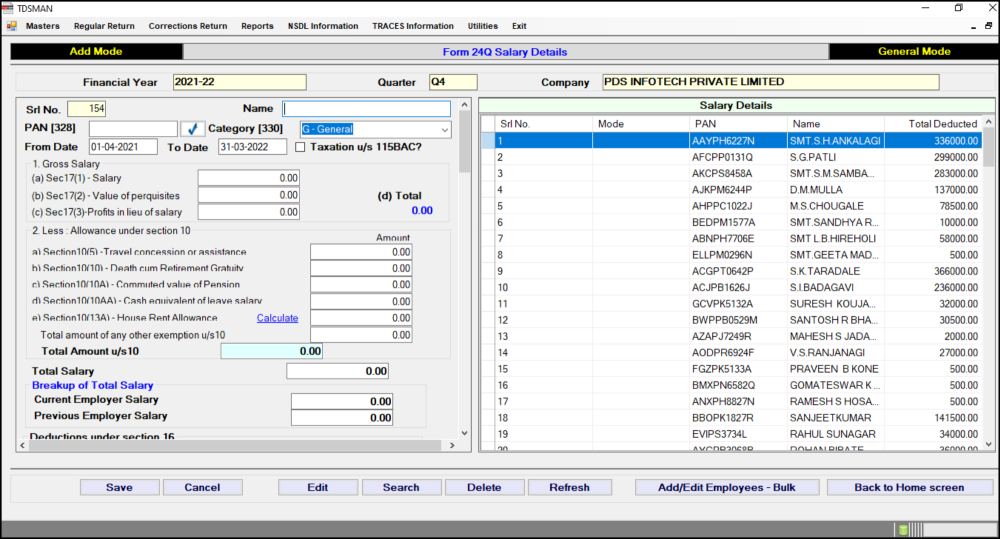Click the inner window restore icon
This screenshot has width=1000, height=539.
click(x=989, y=26)
